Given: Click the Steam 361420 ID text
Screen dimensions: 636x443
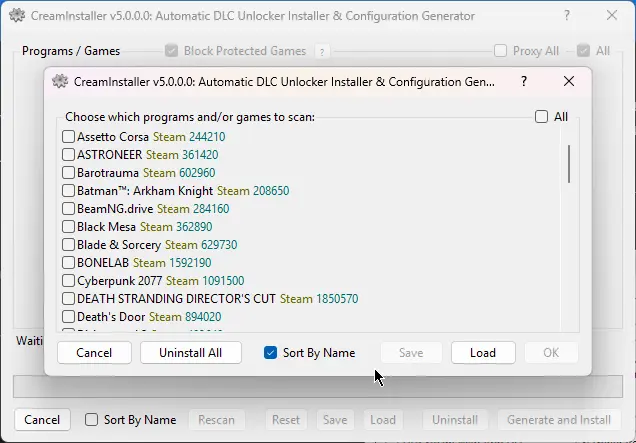Looking at the screenshot, I should [x=182, y=155].
